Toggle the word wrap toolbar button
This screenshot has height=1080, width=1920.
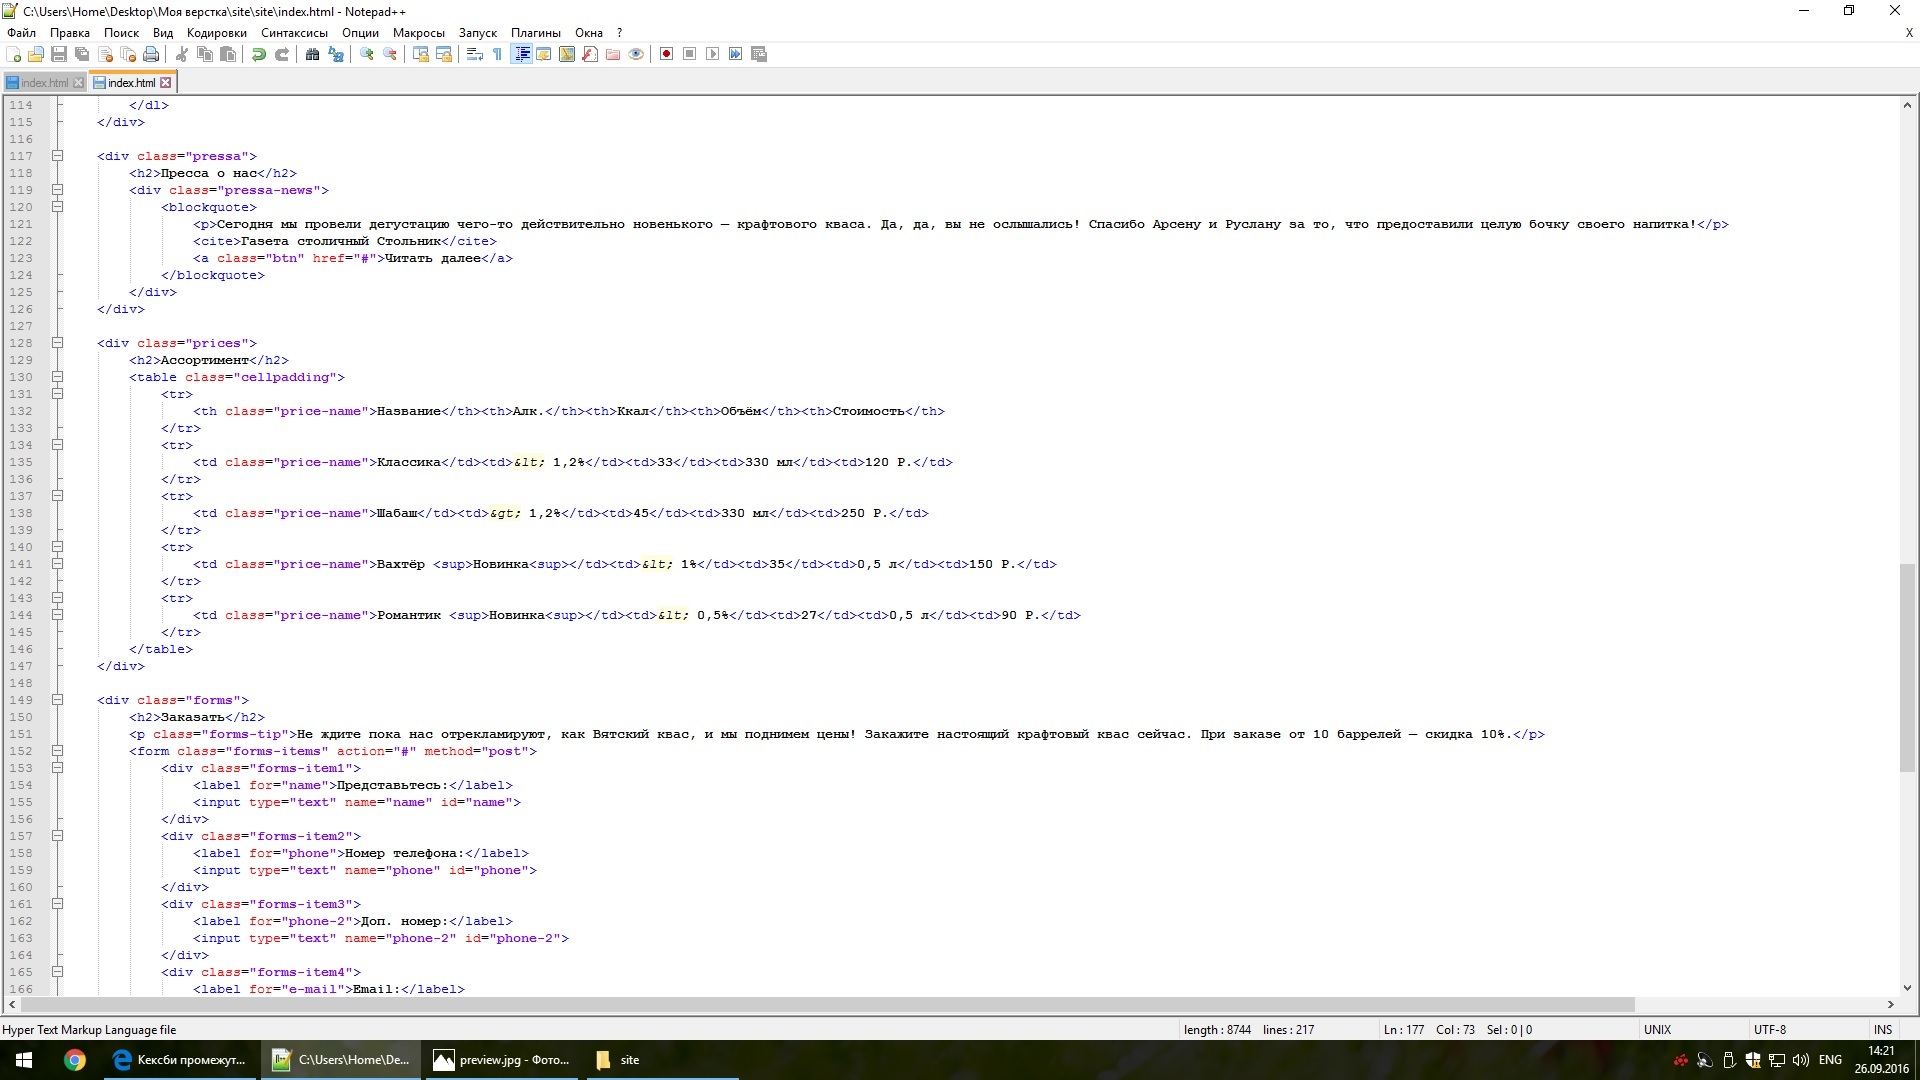pyautogui.click(x=475, y=54)
